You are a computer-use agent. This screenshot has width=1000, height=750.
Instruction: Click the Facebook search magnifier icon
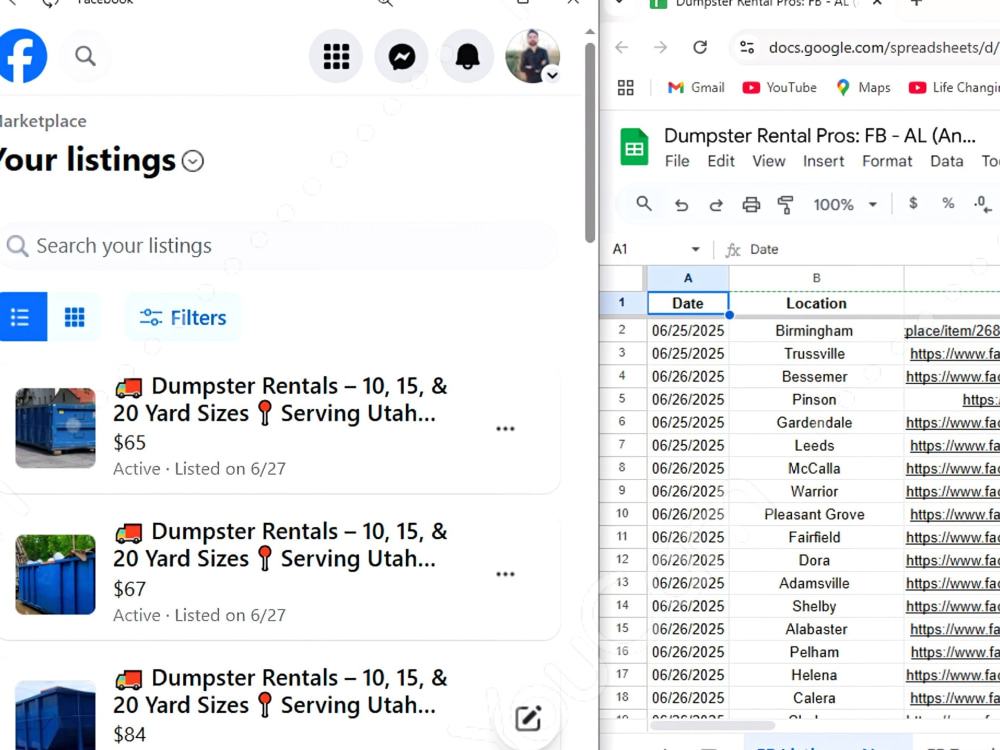click(x=85, y=56)
